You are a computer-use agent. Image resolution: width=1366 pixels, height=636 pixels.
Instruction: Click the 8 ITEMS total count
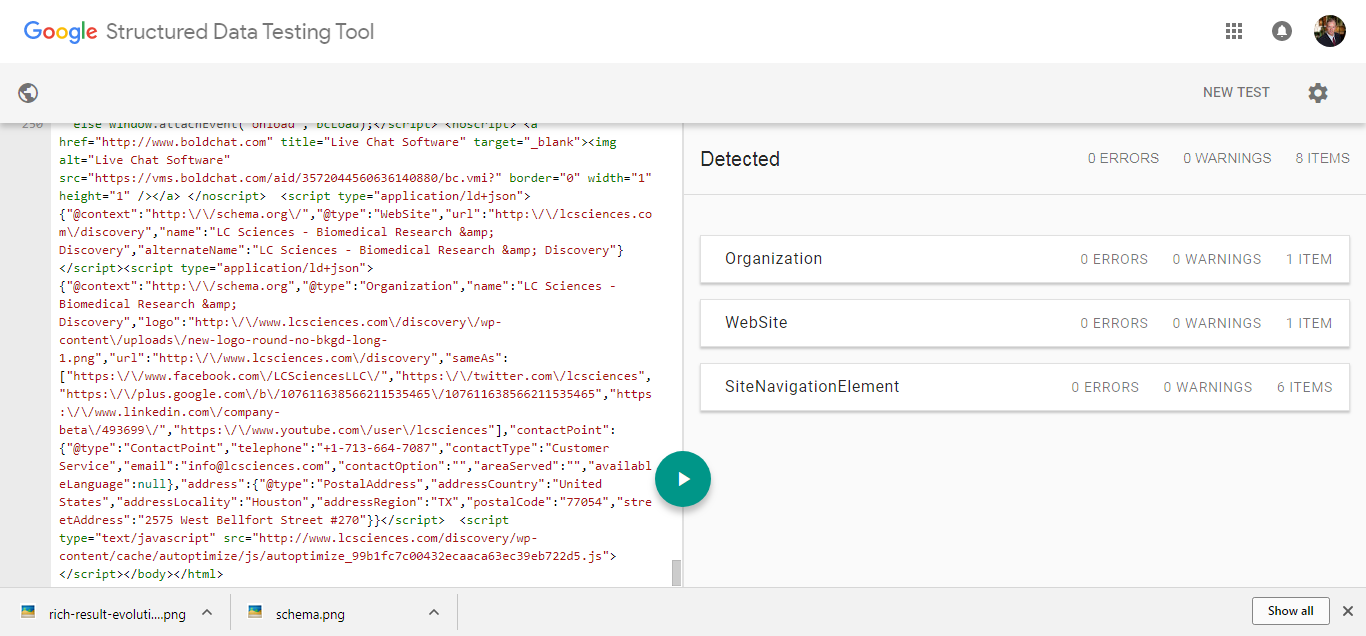pos(1322,158)
